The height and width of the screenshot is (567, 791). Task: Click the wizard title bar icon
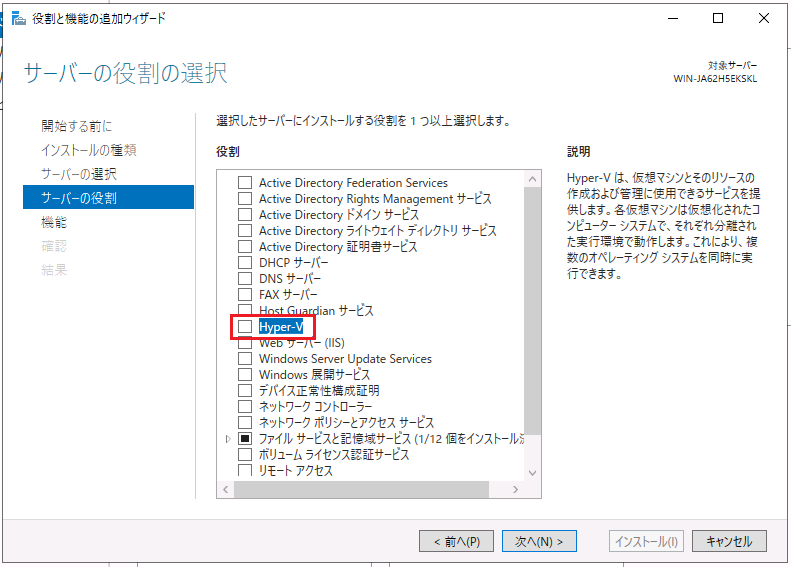[x=19, y=19]
